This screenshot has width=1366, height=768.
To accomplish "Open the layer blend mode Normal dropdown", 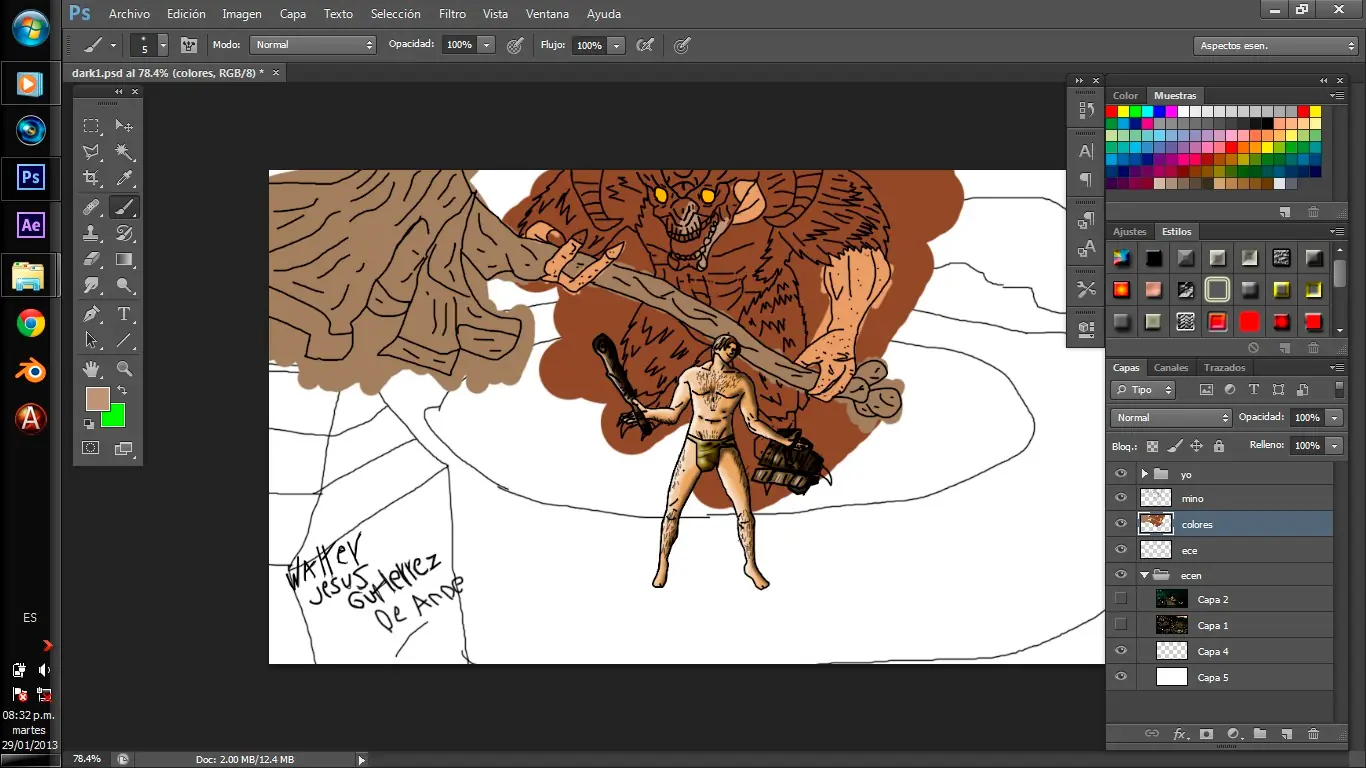I will tap(1171, 417).
